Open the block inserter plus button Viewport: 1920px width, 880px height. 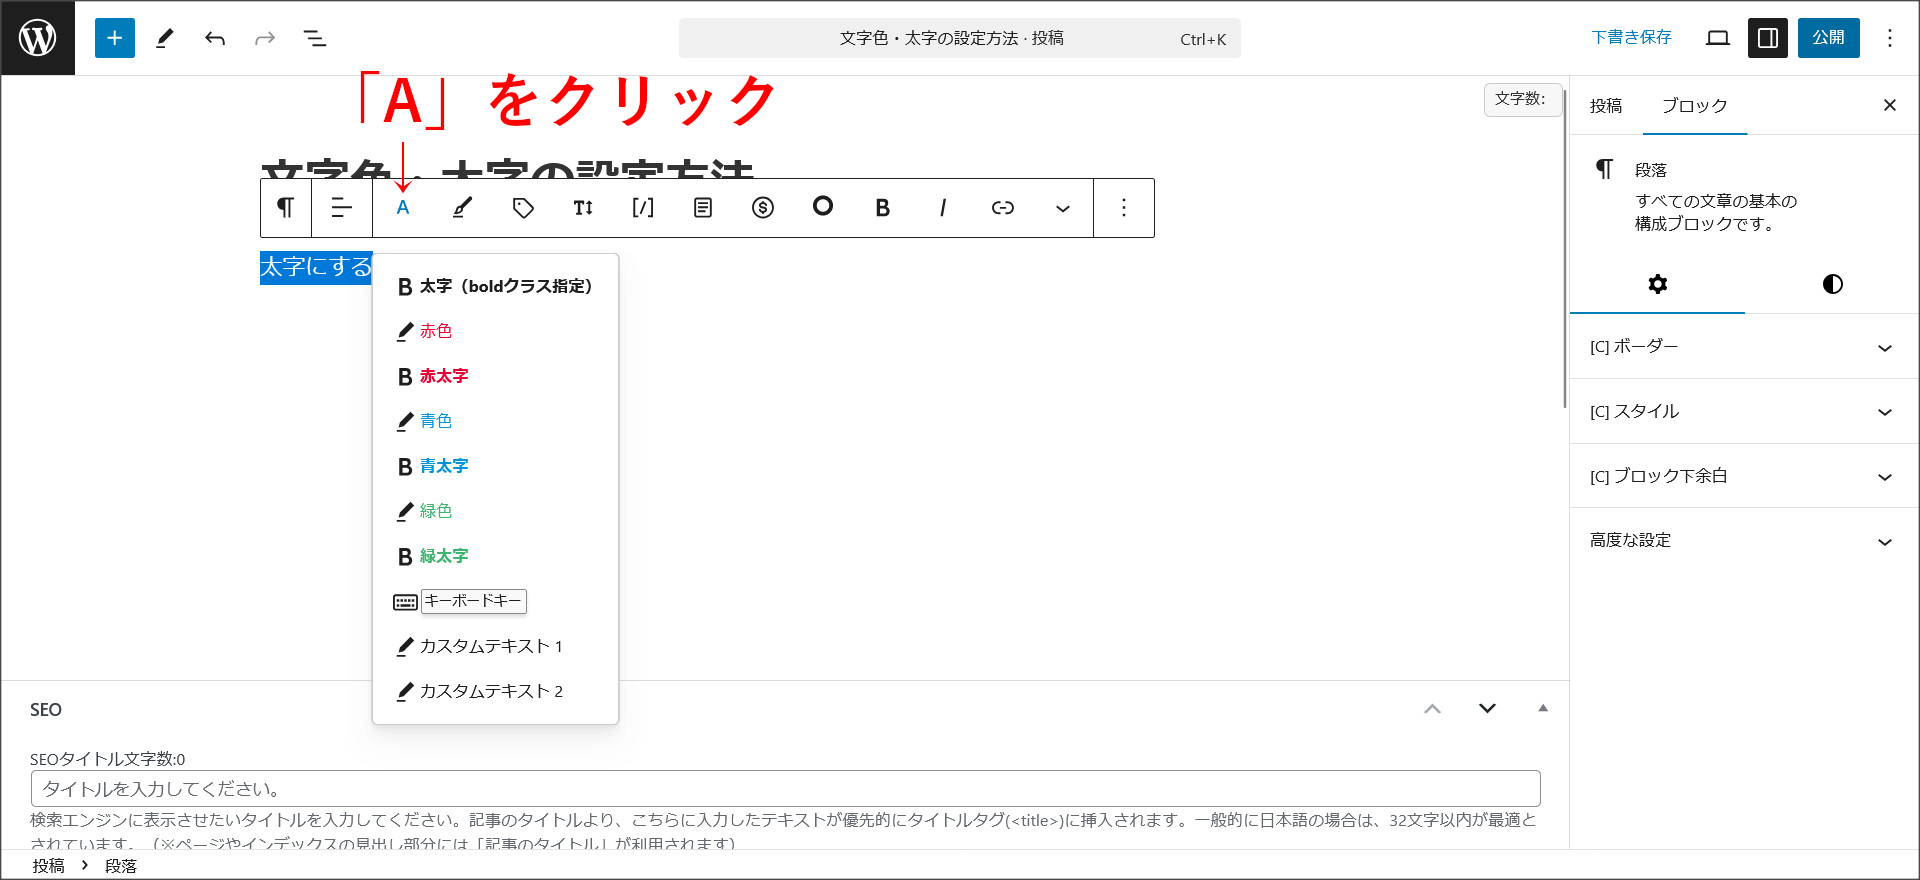click(115, 38)
